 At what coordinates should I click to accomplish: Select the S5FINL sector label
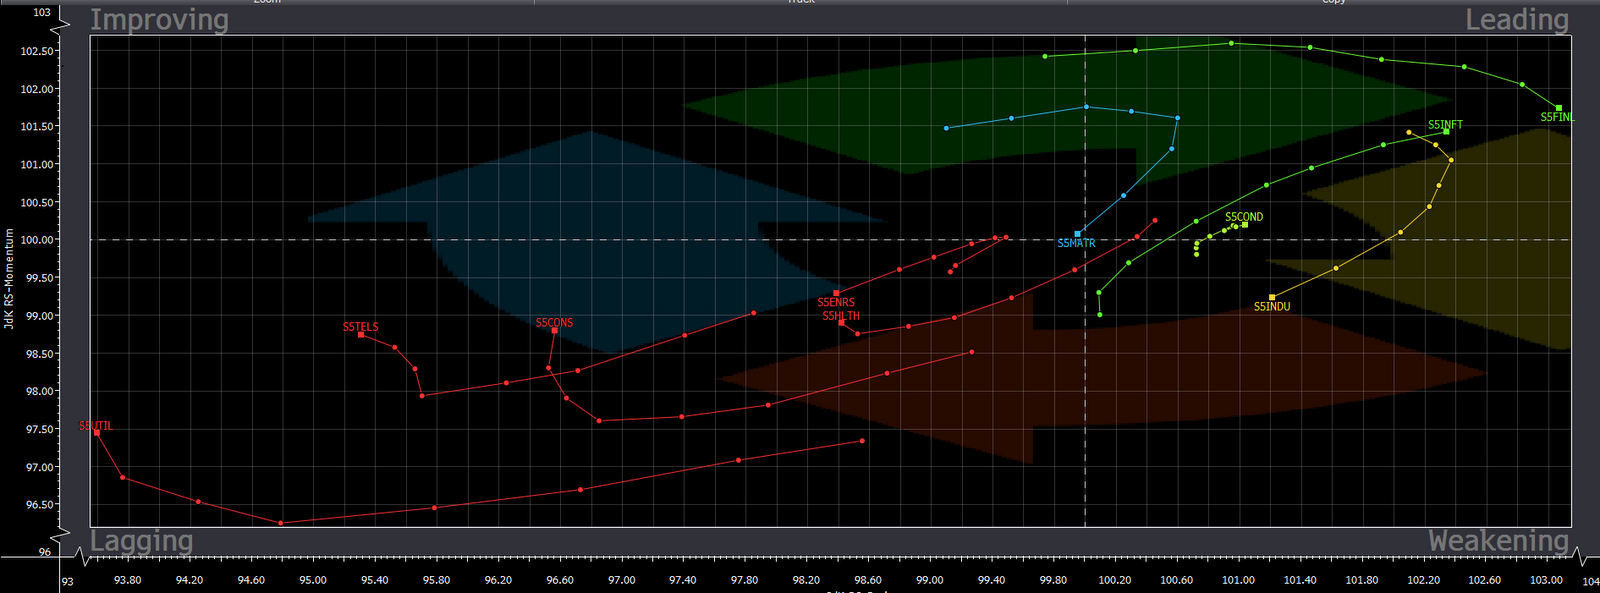tap(1557, 117)
